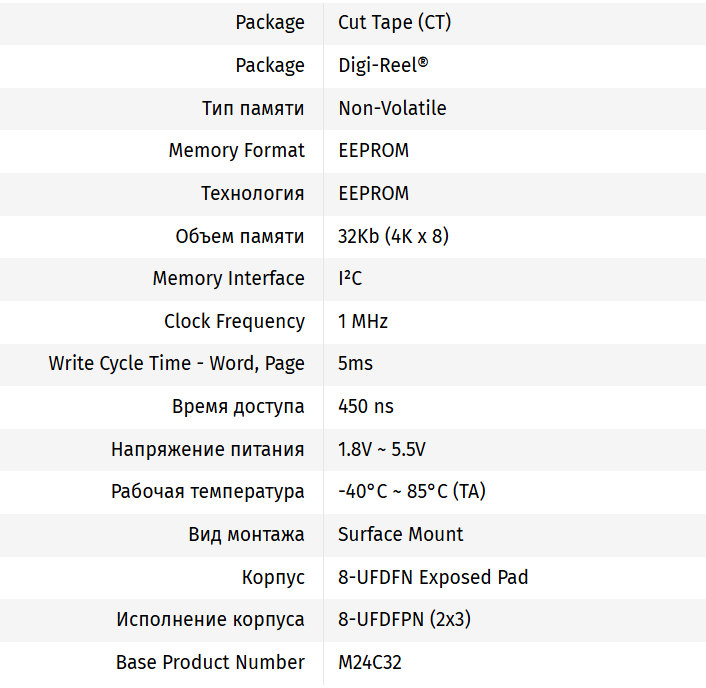Screen dimensions: 706x688
Task: Click the '8-UFDFN Exposed Pad' case value
Action: 433,577
